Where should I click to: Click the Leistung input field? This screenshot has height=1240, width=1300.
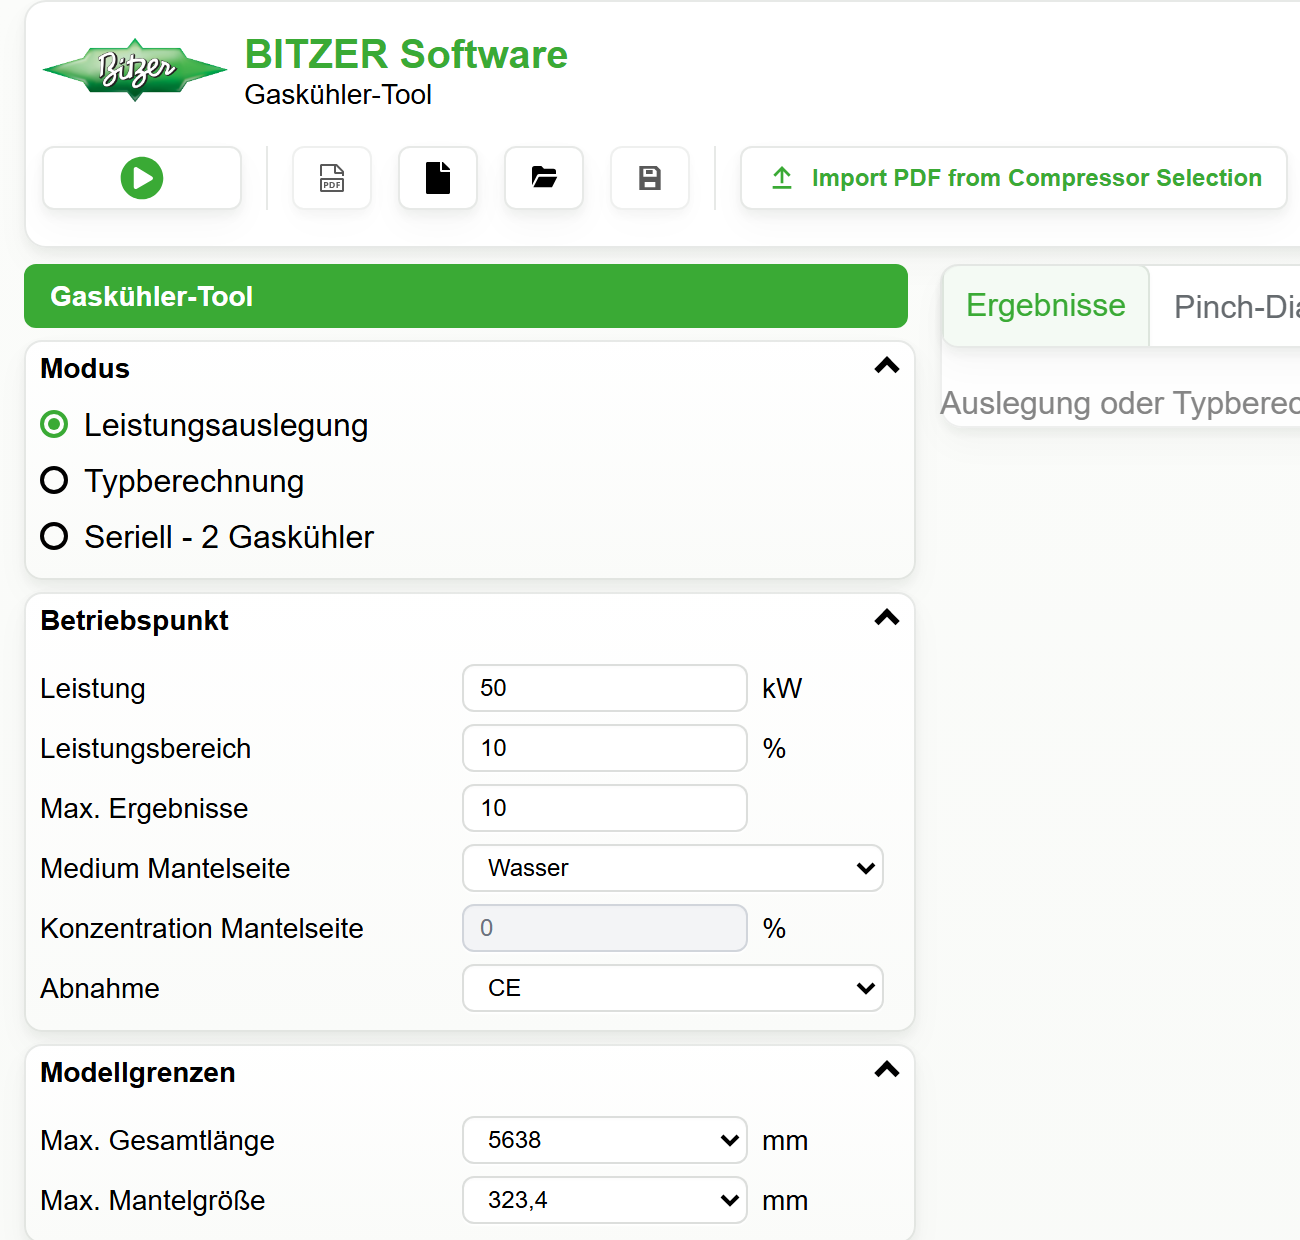tap(605, 688)
